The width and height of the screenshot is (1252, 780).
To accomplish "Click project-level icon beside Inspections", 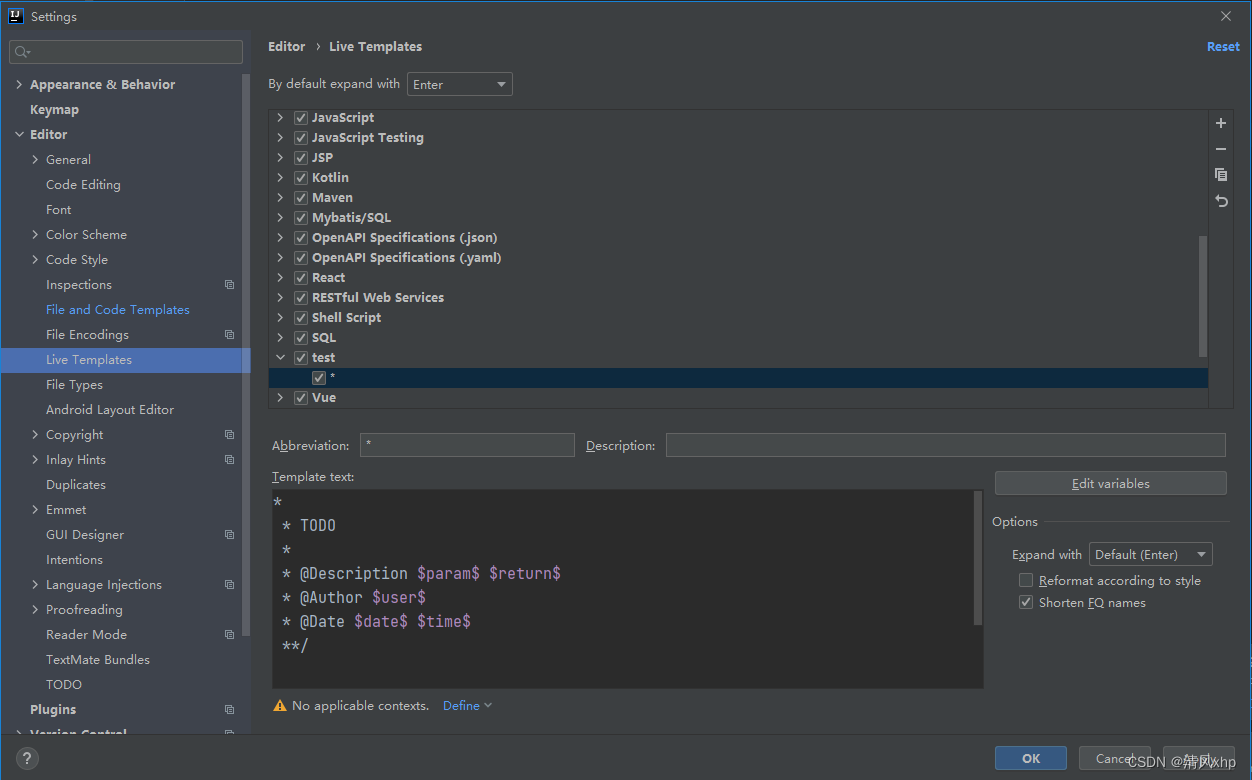I will pos(229,285).
